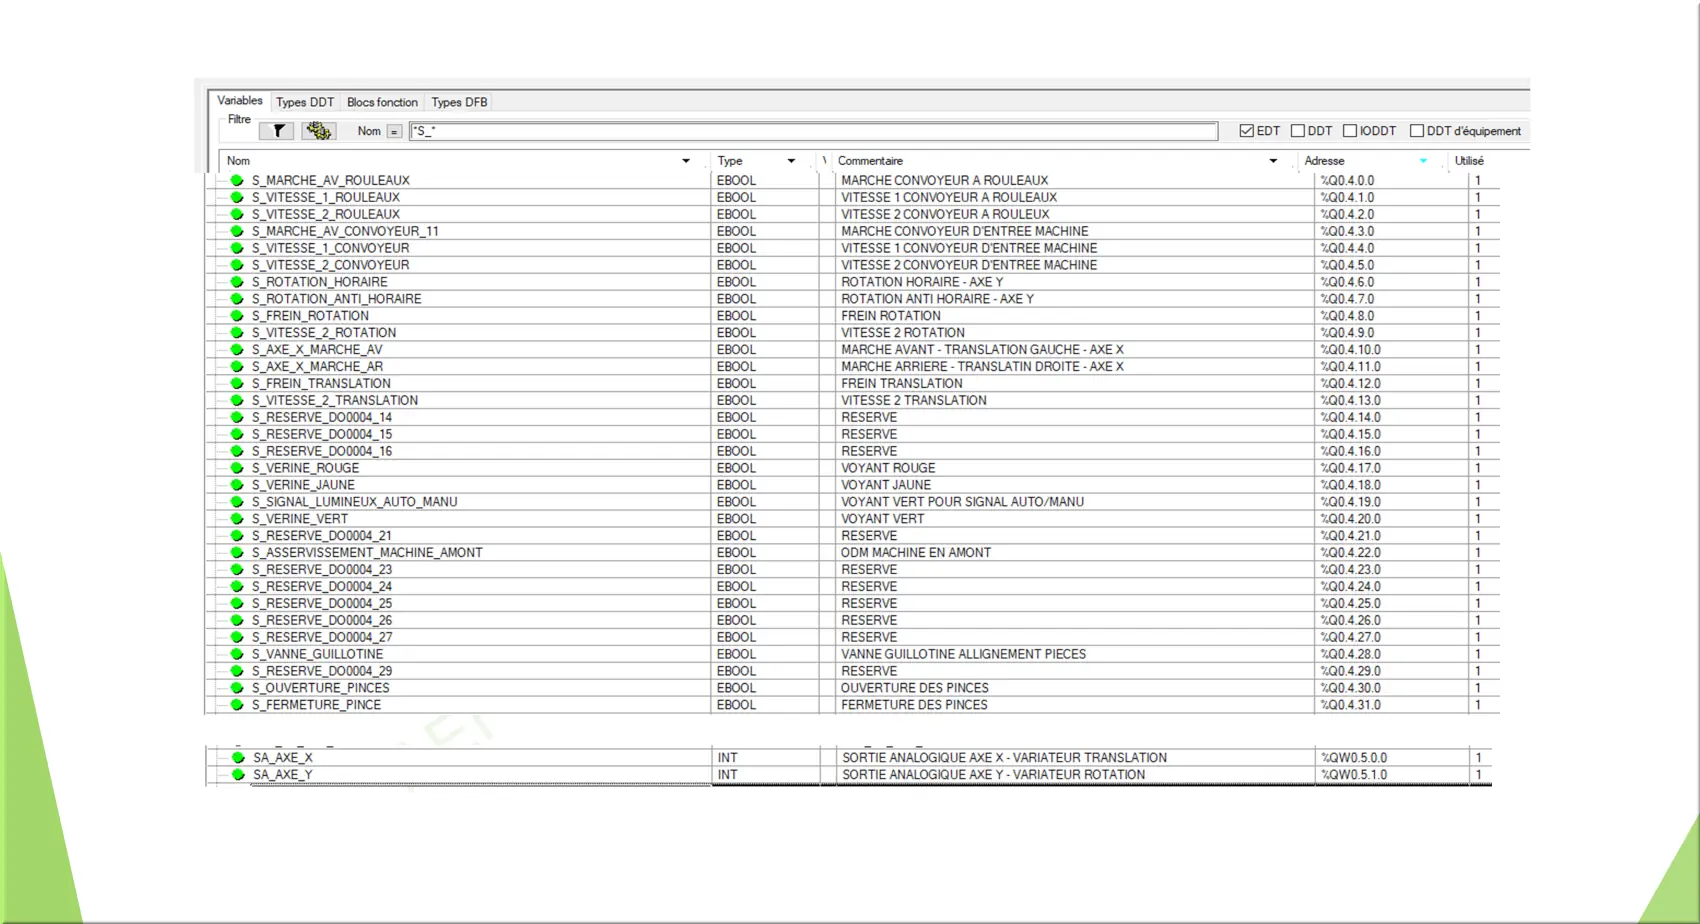The height and width of the screenshot is (924, 1700).
Task: Open the Type column dropdown arrow
Action: click(791, 161)
